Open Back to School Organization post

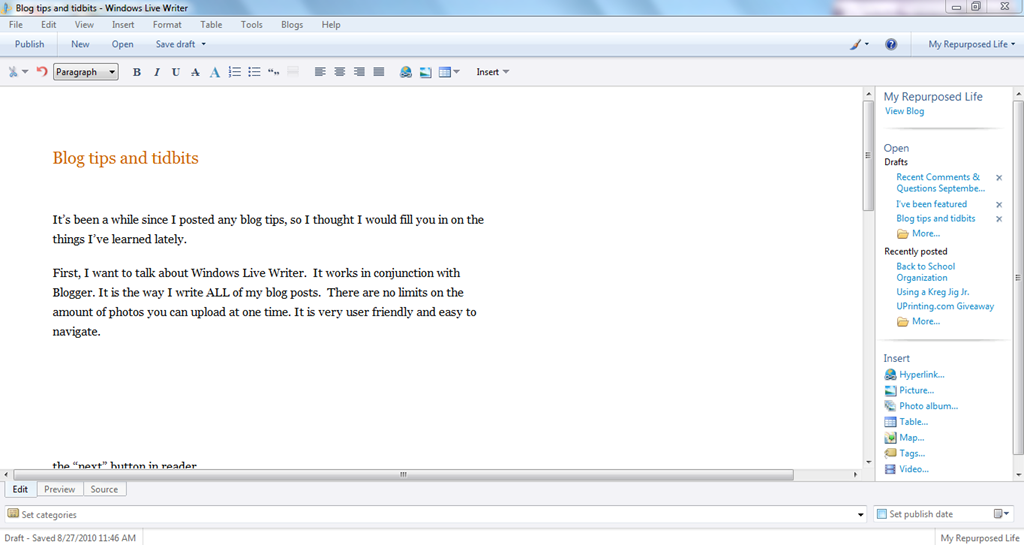pos(925,272)
